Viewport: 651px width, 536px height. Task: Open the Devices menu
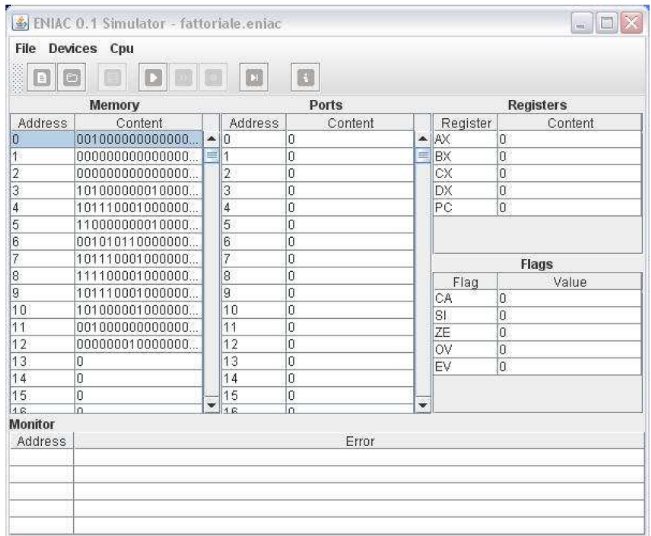pyautogui.click(x=73, y=49)
